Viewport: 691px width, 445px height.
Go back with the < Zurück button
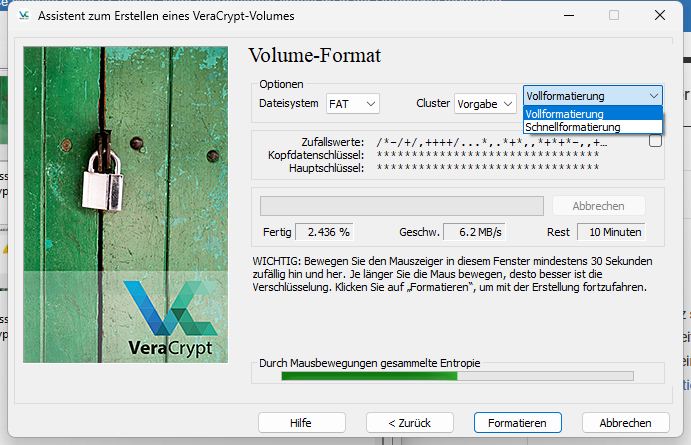click(409, 423)
